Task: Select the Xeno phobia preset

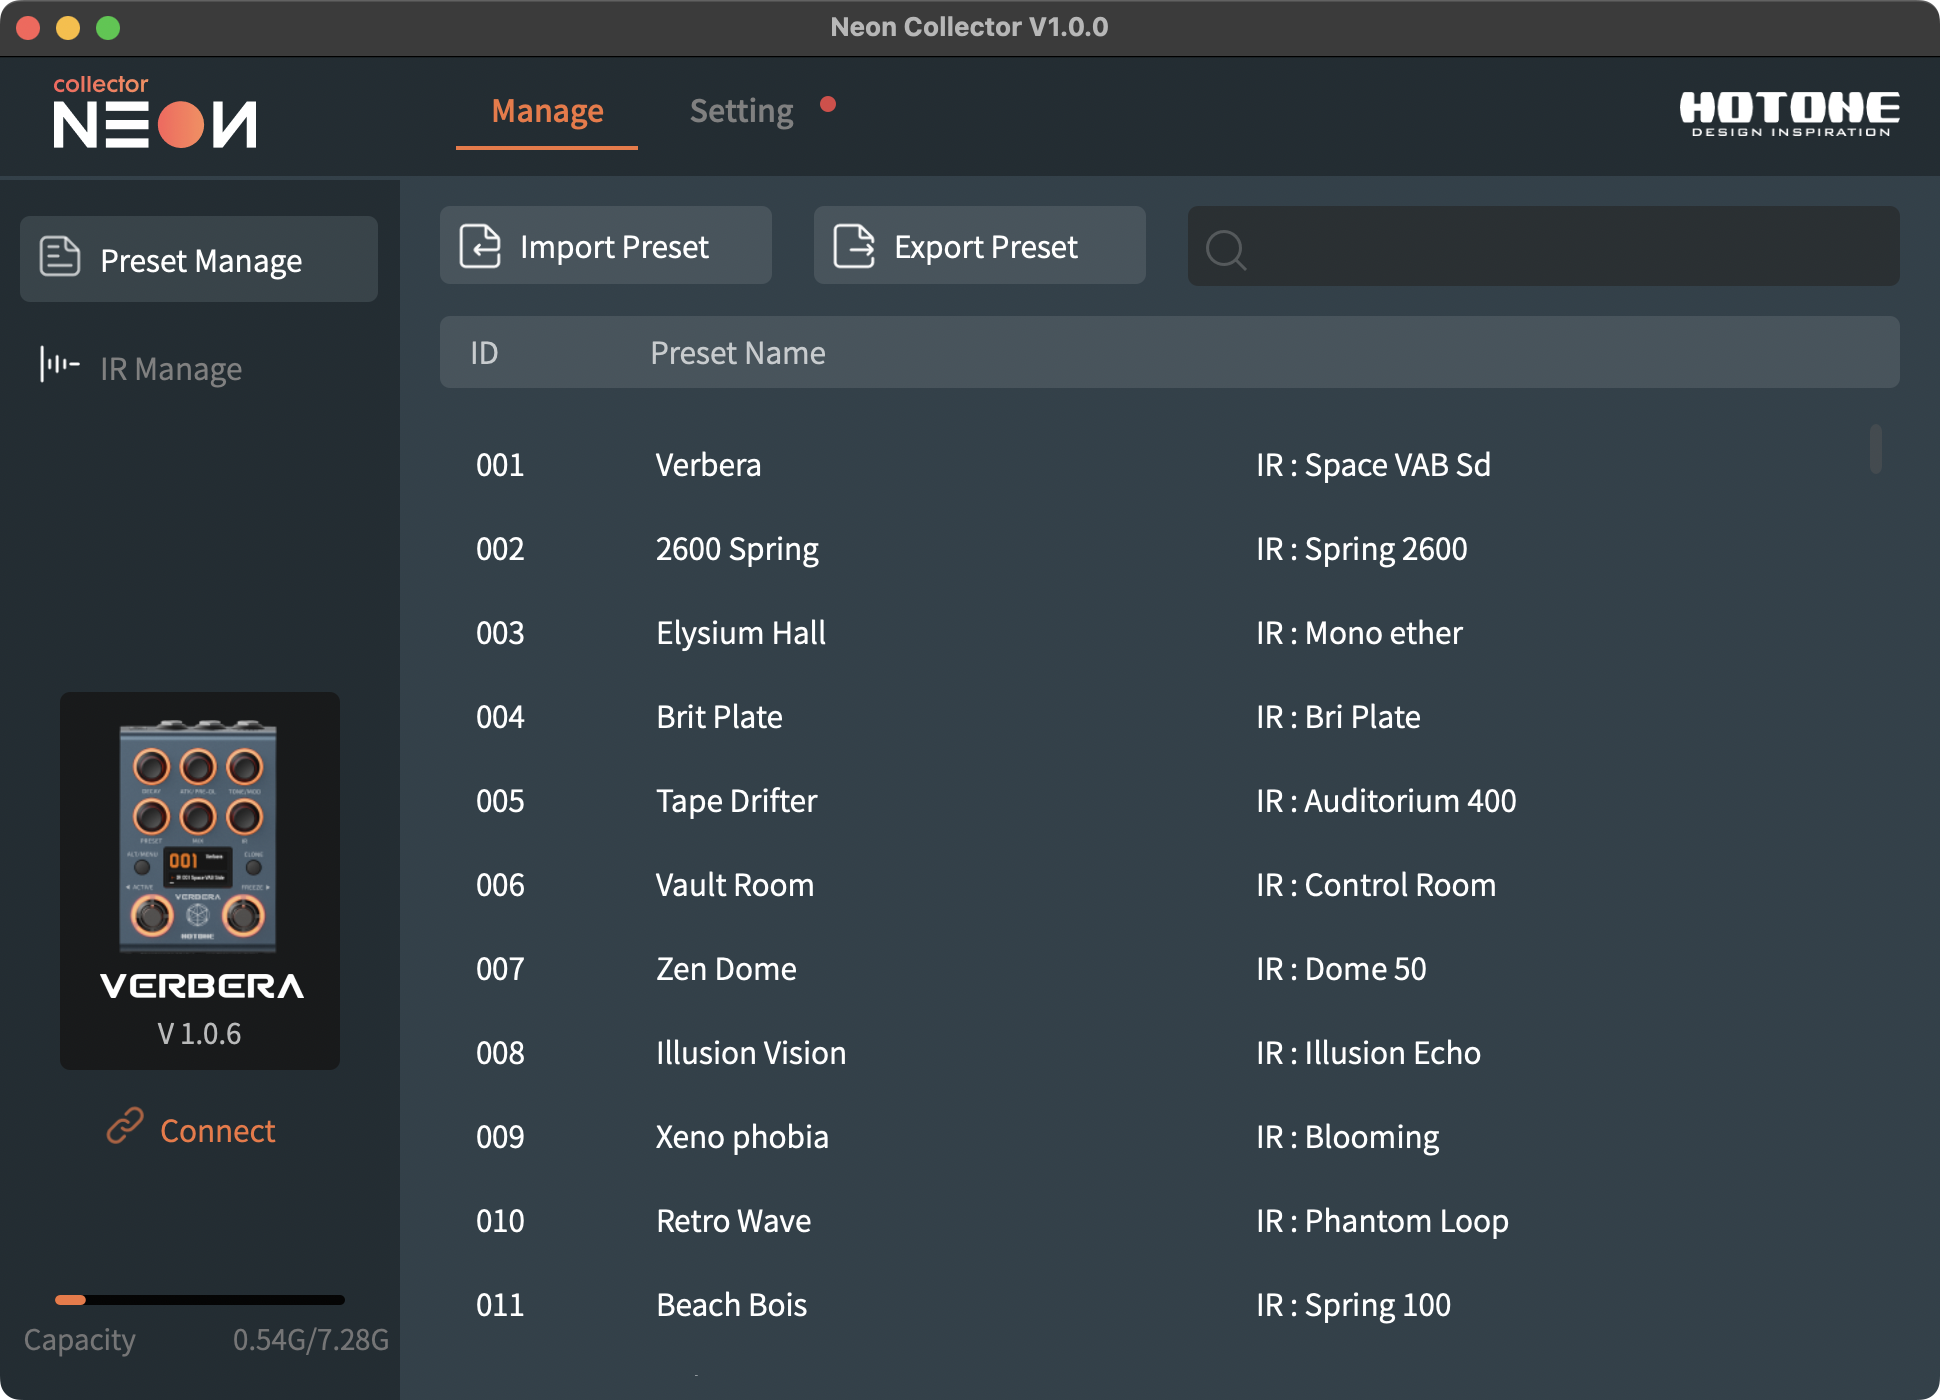Action: pyautogui.click(x=1150, y=1137)
